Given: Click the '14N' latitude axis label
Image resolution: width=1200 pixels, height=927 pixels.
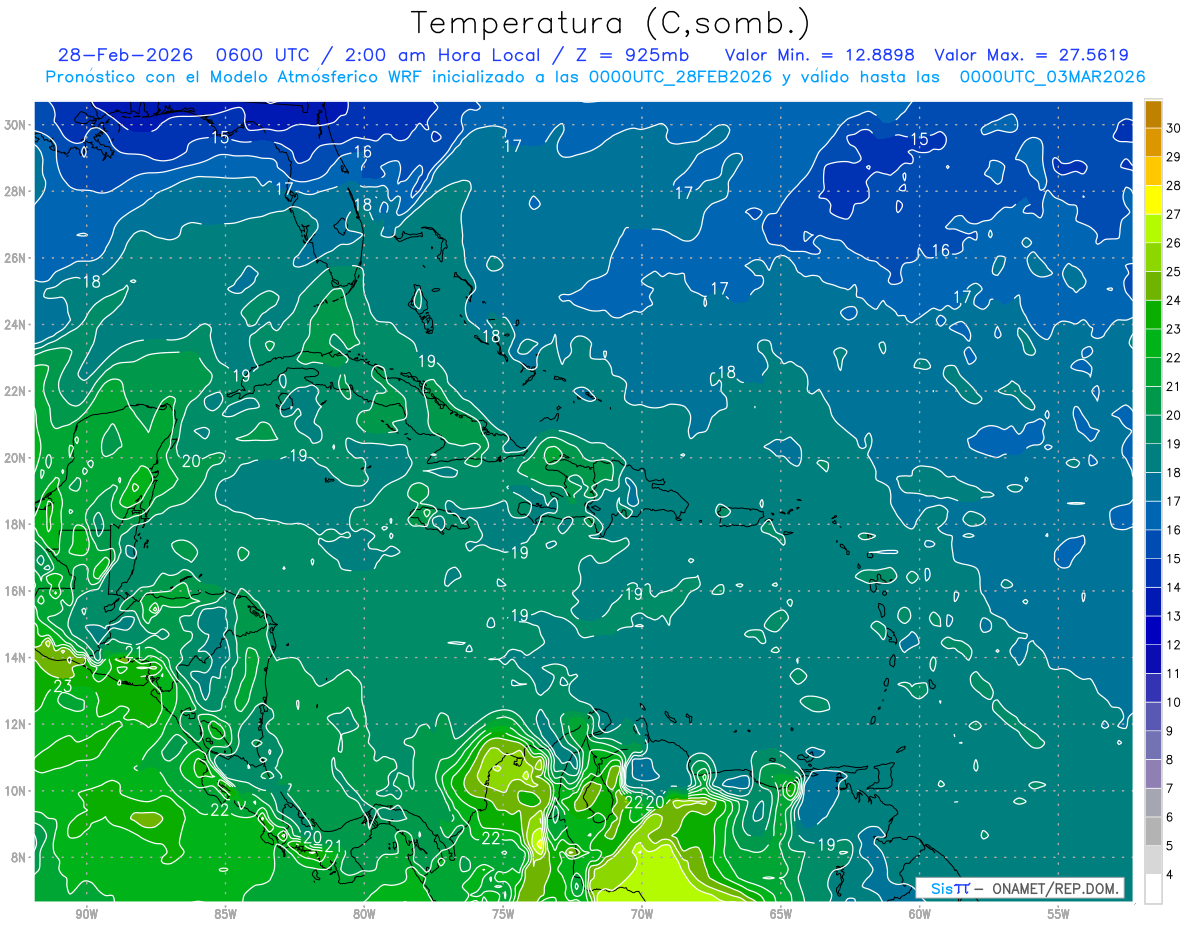Looking at the screenshot, I should (17, 658).
